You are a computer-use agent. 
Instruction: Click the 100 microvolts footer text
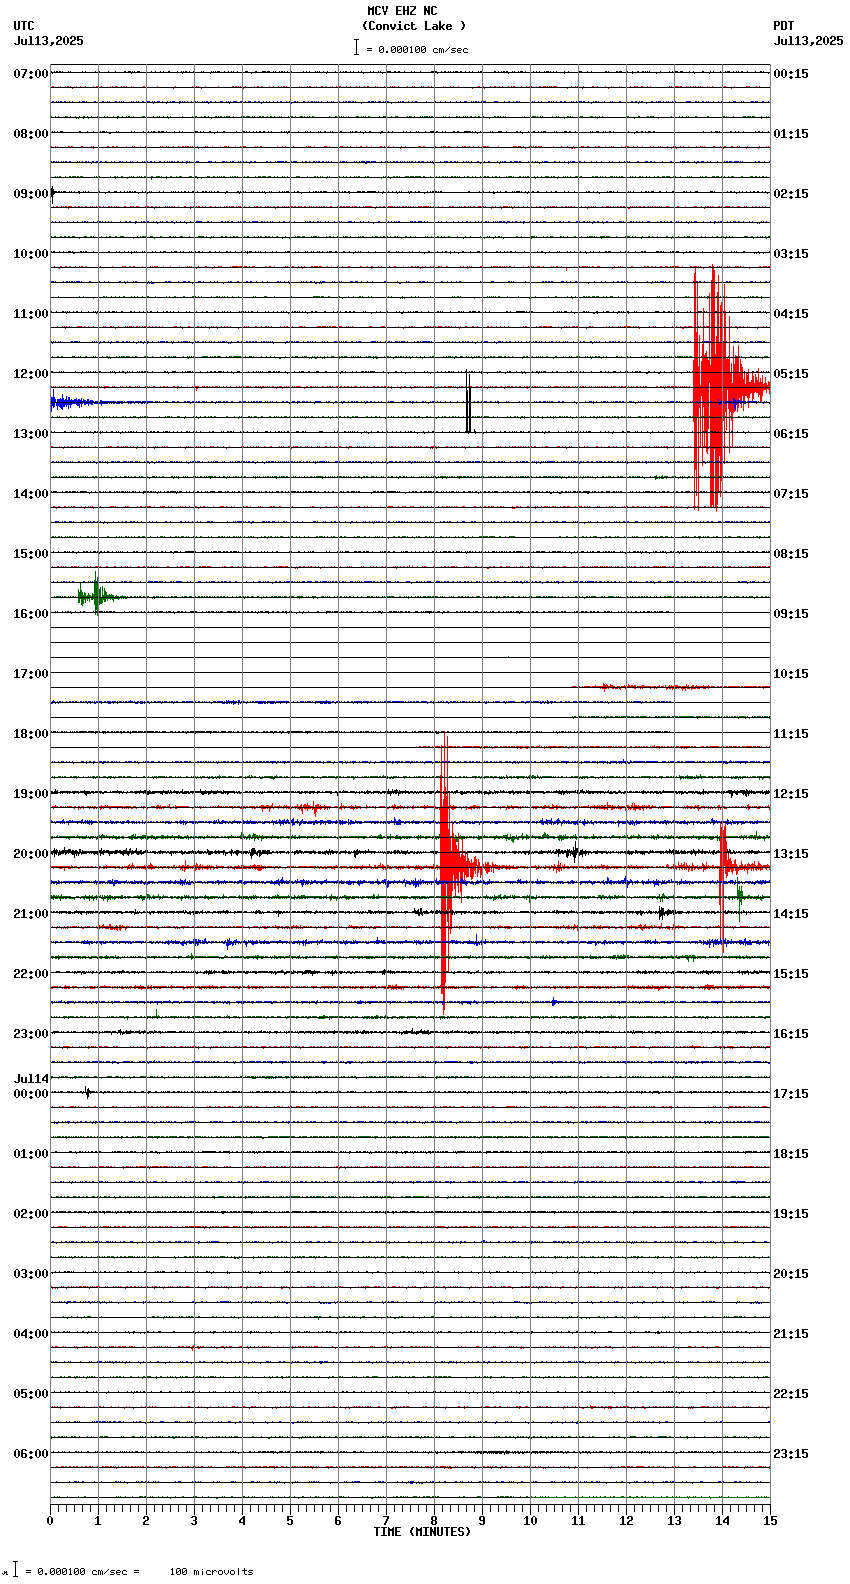tap(211, 1572)
